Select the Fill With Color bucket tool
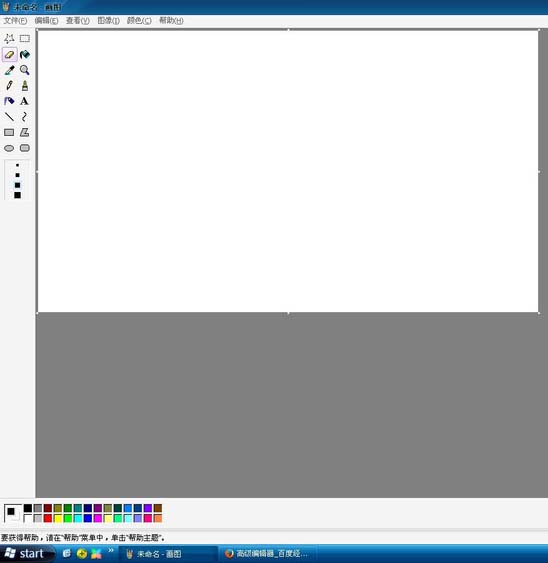The image size is (548, 563). click(25, 55)
